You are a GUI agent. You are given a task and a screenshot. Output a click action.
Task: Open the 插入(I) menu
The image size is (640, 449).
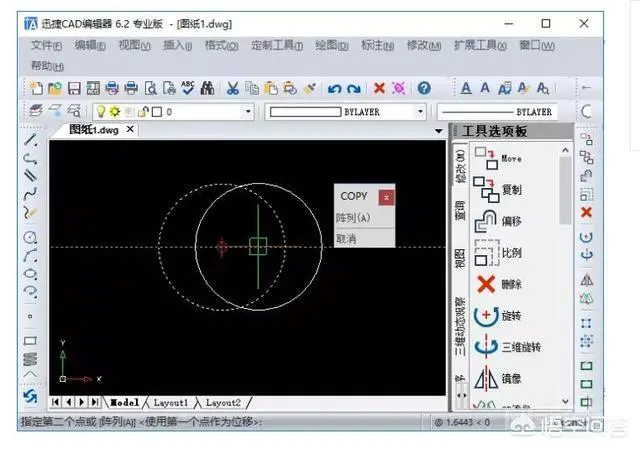pos(178,45)
